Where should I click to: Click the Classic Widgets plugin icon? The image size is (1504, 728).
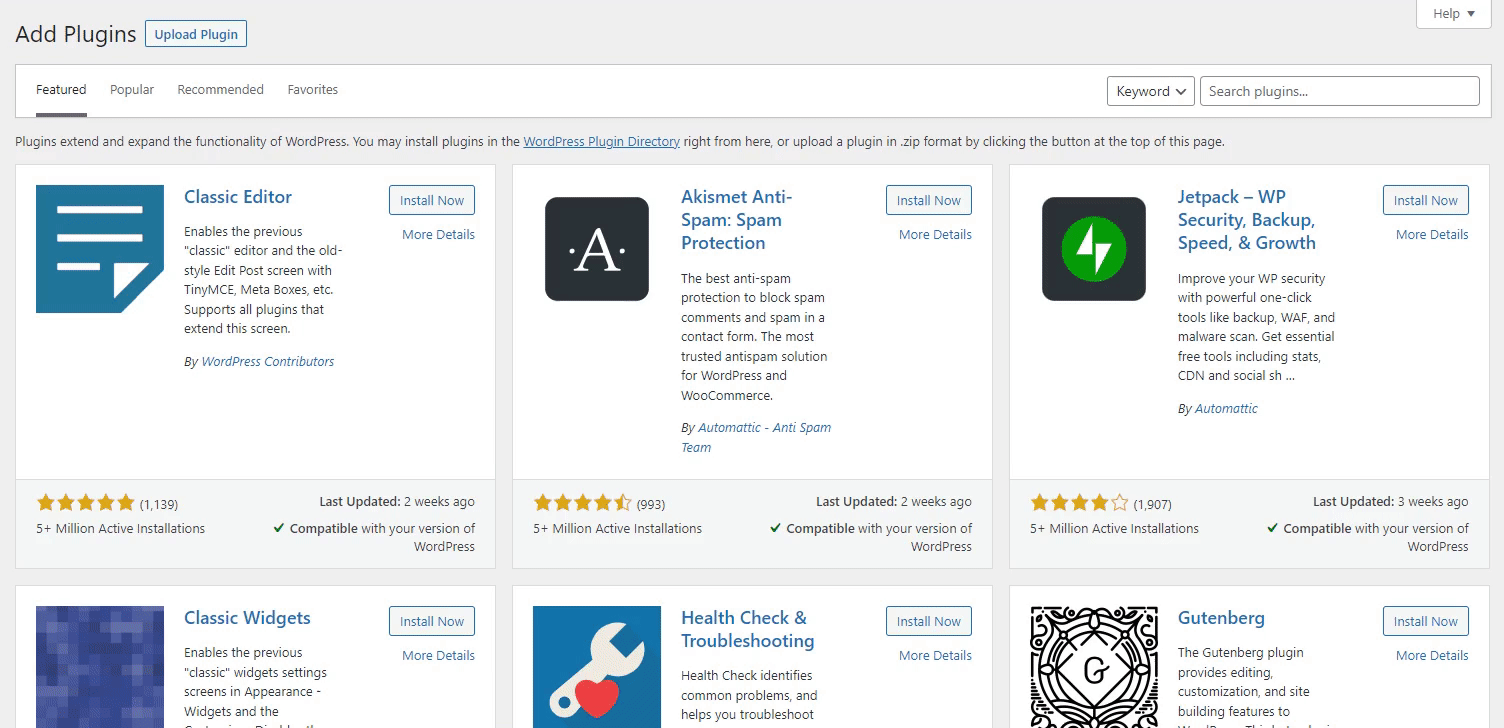tap(100, 667)
